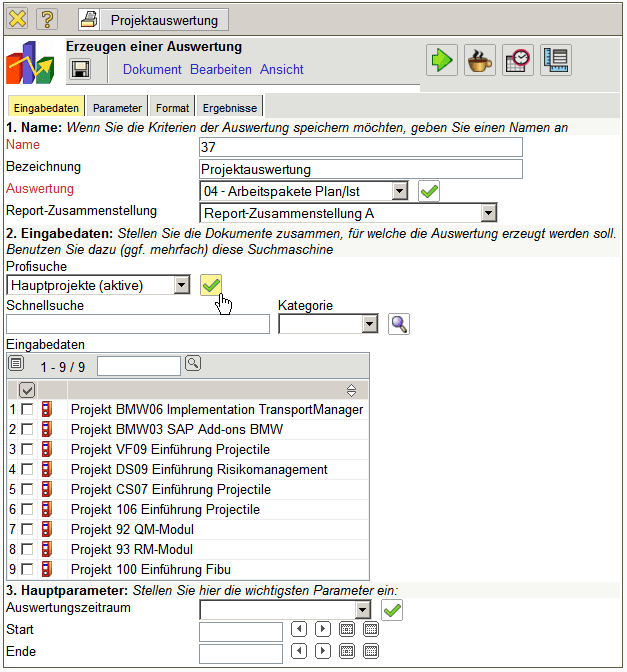Open help via question mark icon
Image resolution: width=627 pixels, height=672 pixels.
47,20
